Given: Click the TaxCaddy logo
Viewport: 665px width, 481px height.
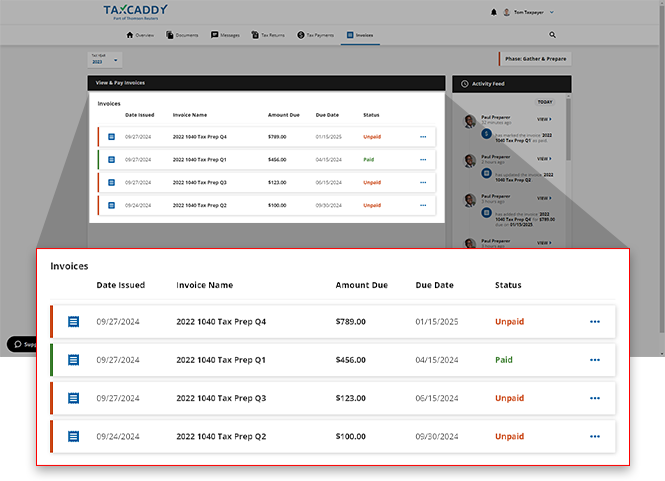Looking at the screenshot, I should click(x=136, y=12).
